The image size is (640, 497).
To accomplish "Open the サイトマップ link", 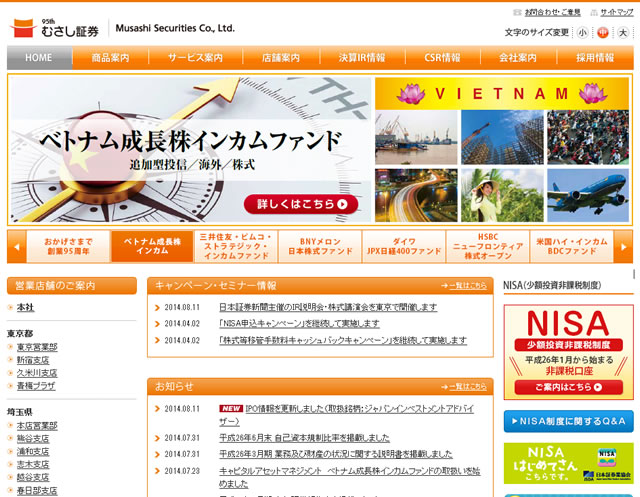I will pyautogui.click(x=617, y=12).
